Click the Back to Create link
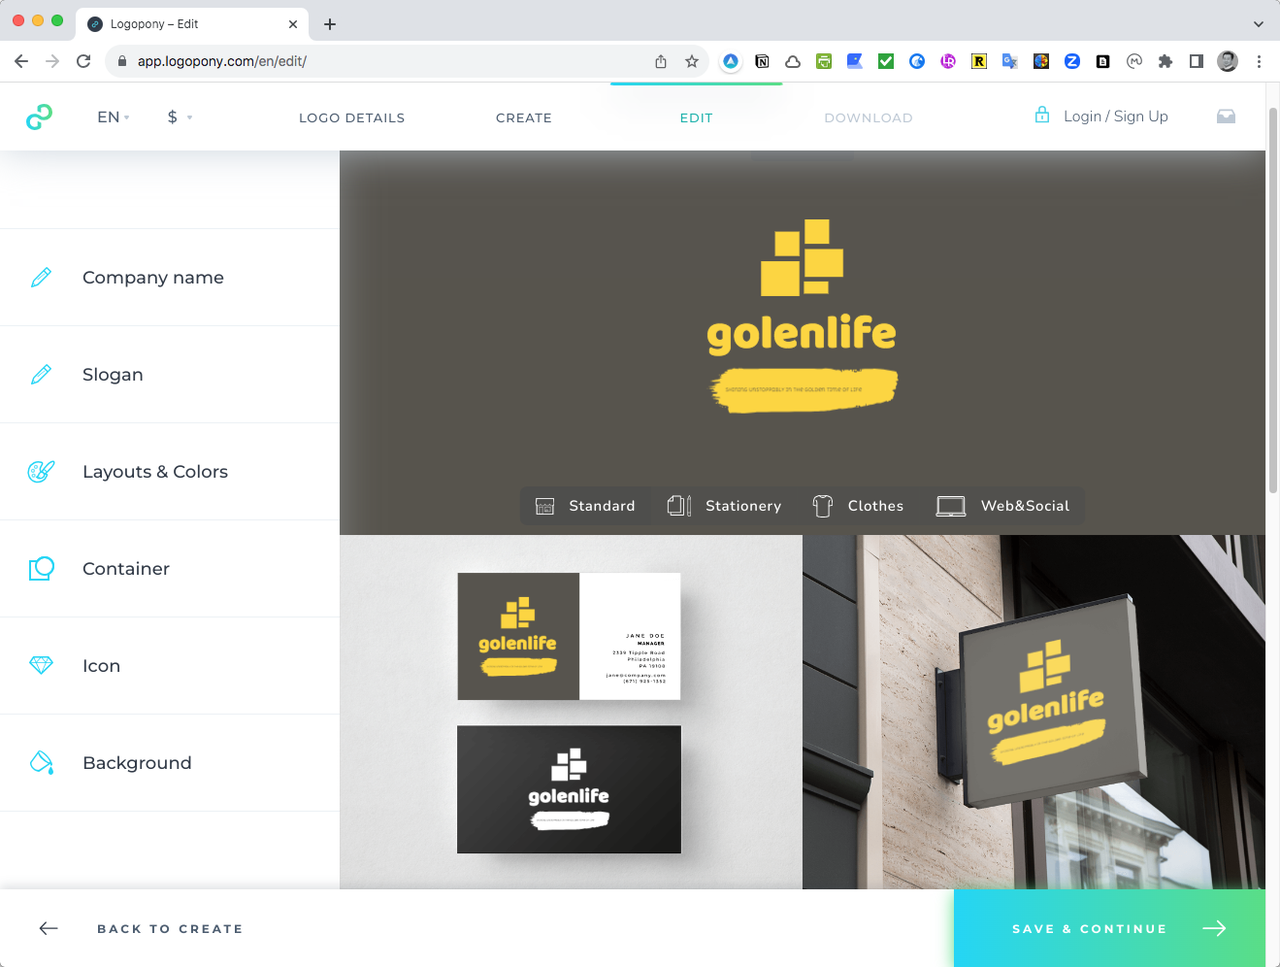 (x=141, y=929)
